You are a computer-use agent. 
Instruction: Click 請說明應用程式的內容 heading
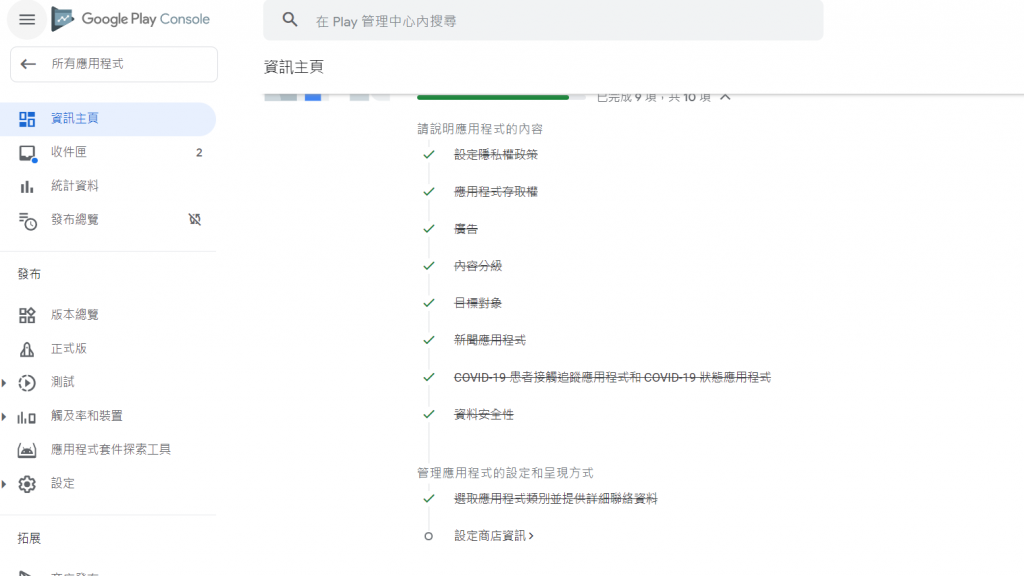tap(480, 129)
